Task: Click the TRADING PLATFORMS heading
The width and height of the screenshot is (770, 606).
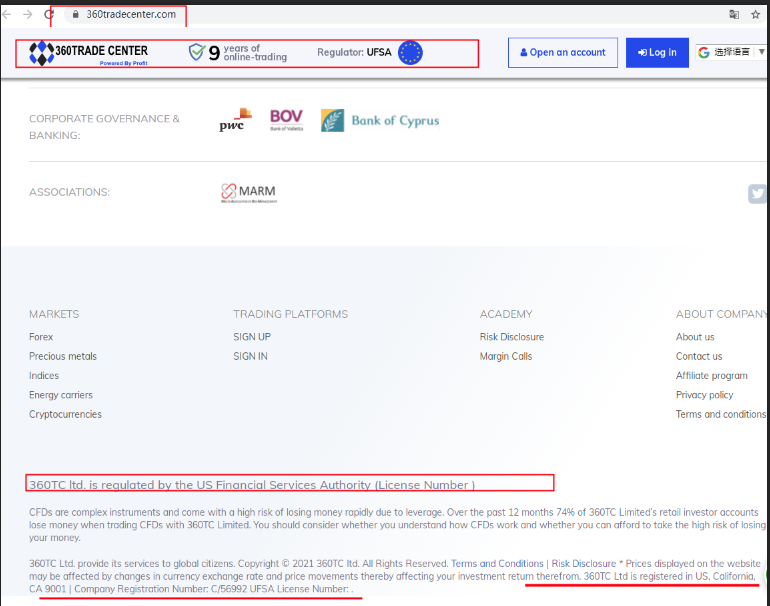Action: (x=290, y=314)
